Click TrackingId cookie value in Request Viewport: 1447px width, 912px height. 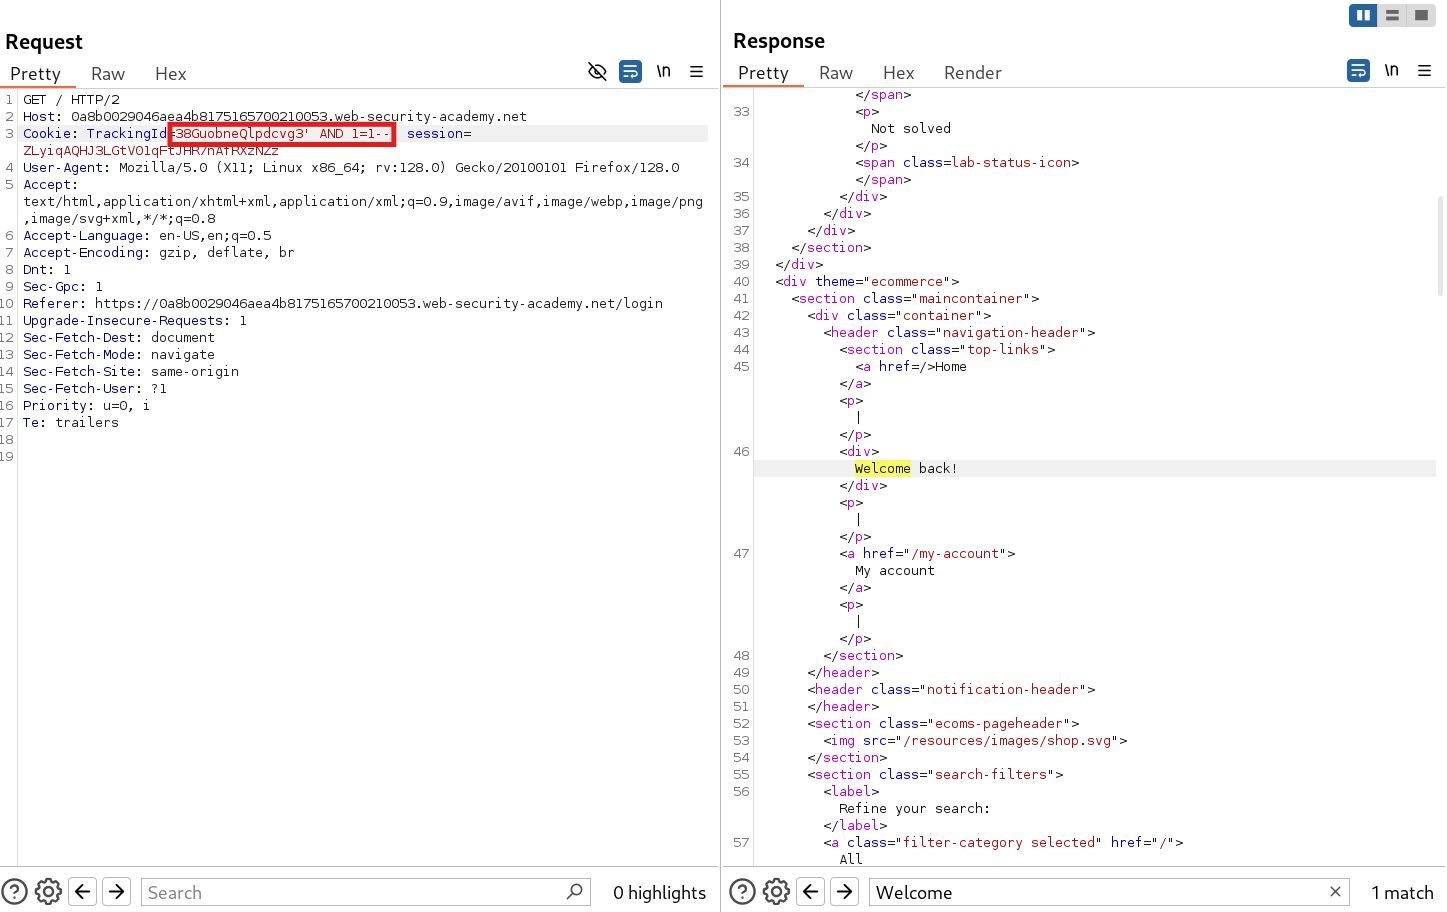point(282,133)
